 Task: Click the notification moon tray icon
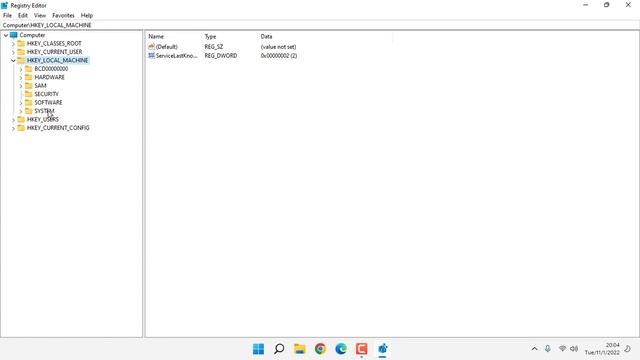627,349
